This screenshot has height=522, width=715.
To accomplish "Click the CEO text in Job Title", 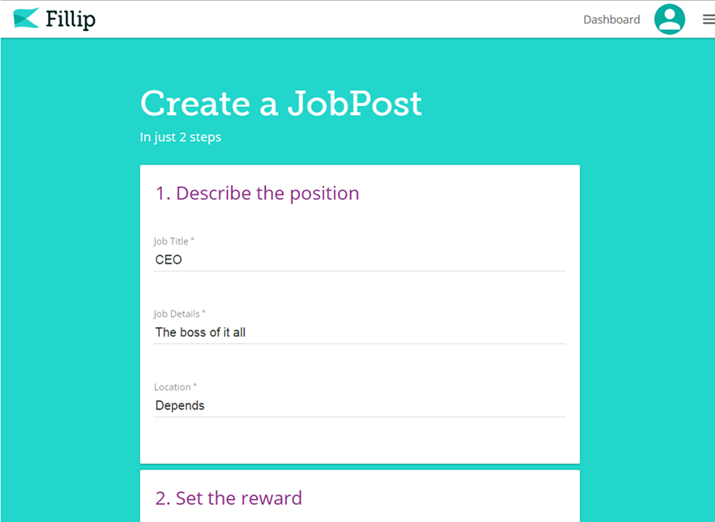I will pyautogui.click(x=169, y=260).
